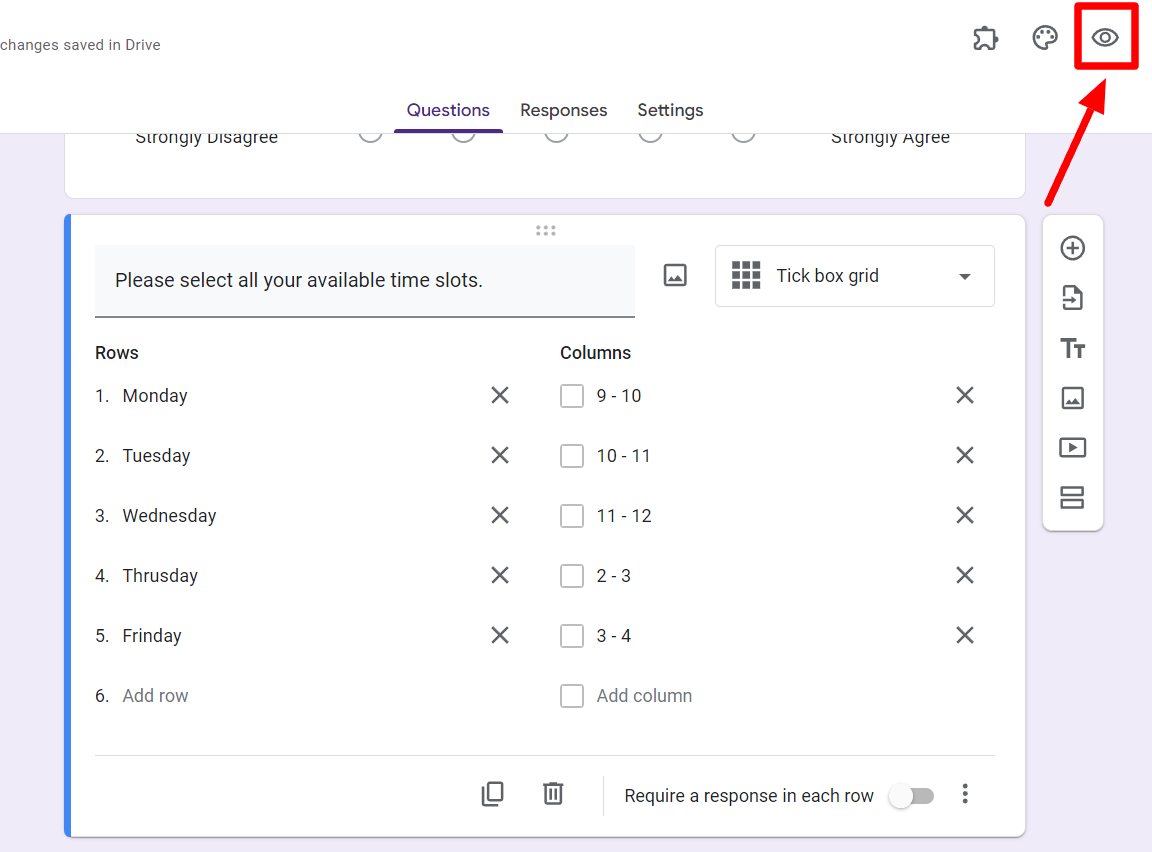Click the checkbox beside column 9 - 10
Viewport: 1152px width, 852px height.
572,396
